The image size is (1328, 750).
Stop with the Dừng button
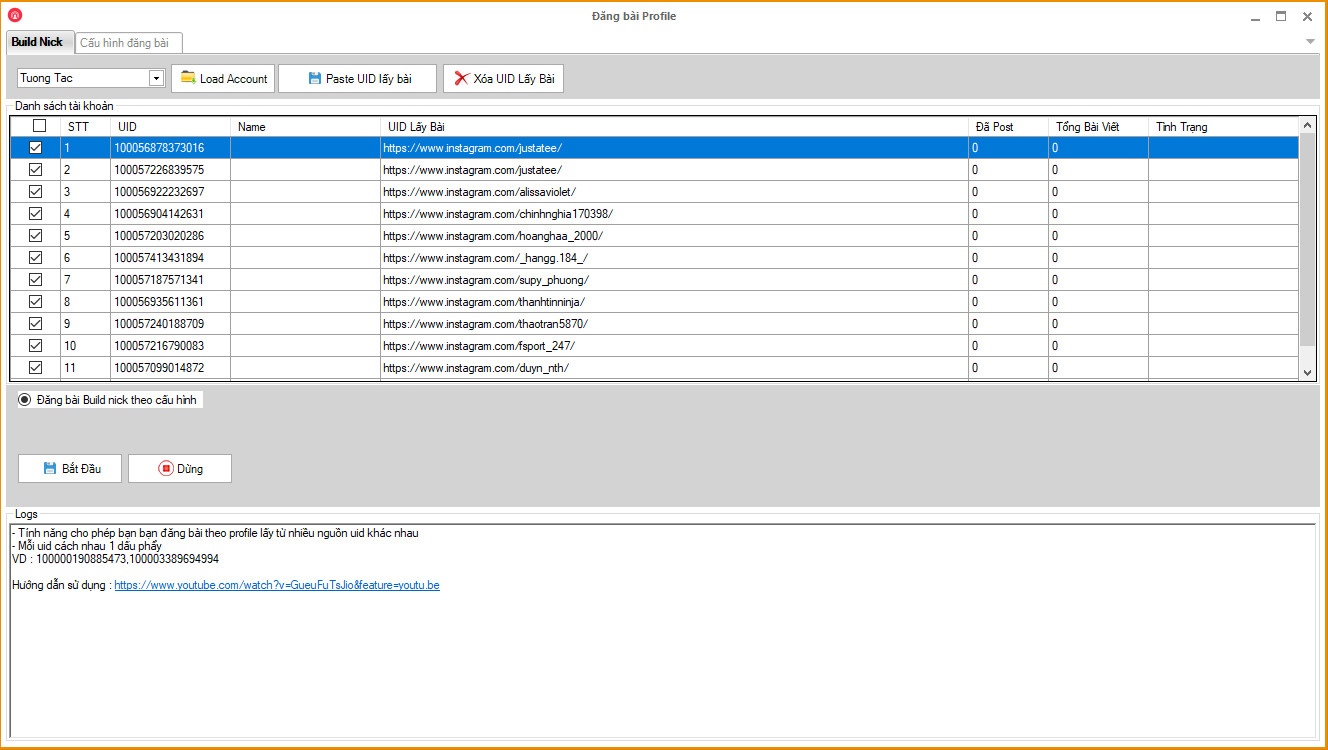180,469
